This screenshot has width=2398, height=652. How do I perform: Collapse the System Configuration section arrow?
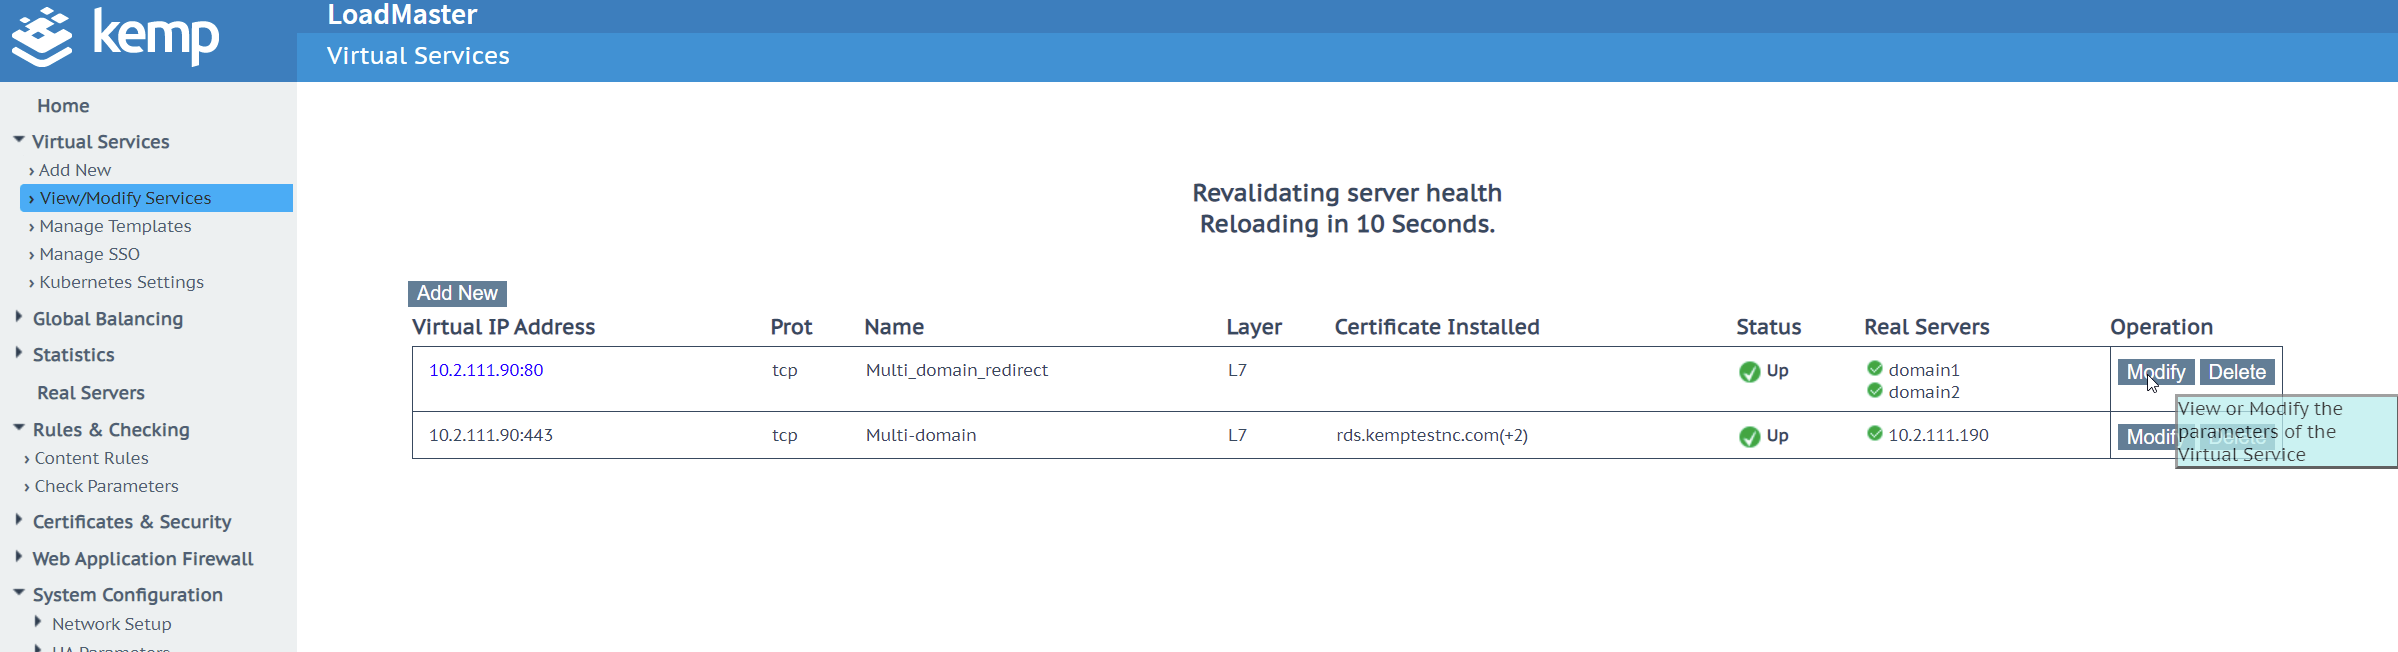coord(19,593)
